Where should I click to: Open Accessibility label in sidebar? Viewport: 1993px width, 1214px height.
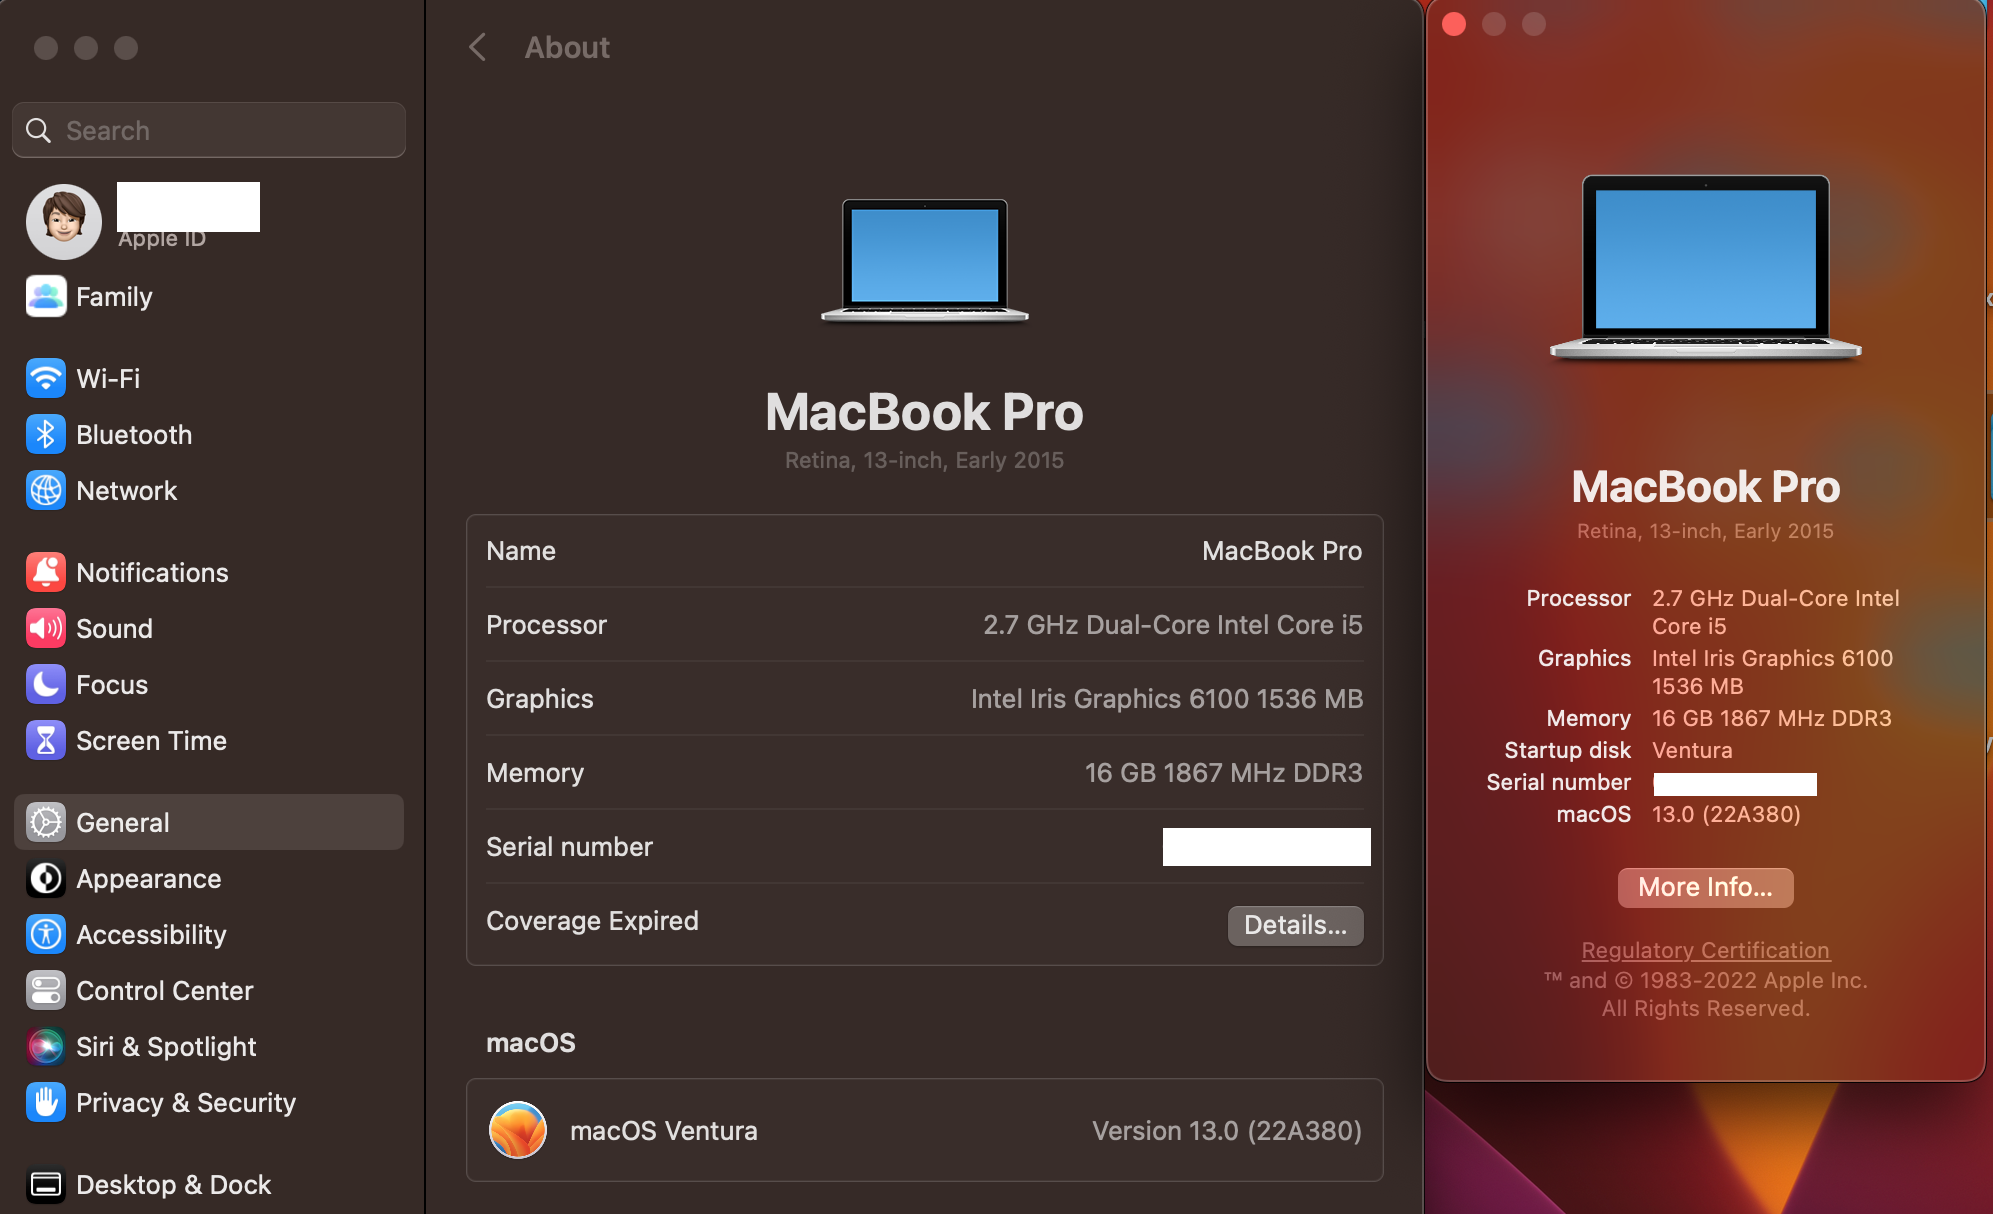(151, 935)
